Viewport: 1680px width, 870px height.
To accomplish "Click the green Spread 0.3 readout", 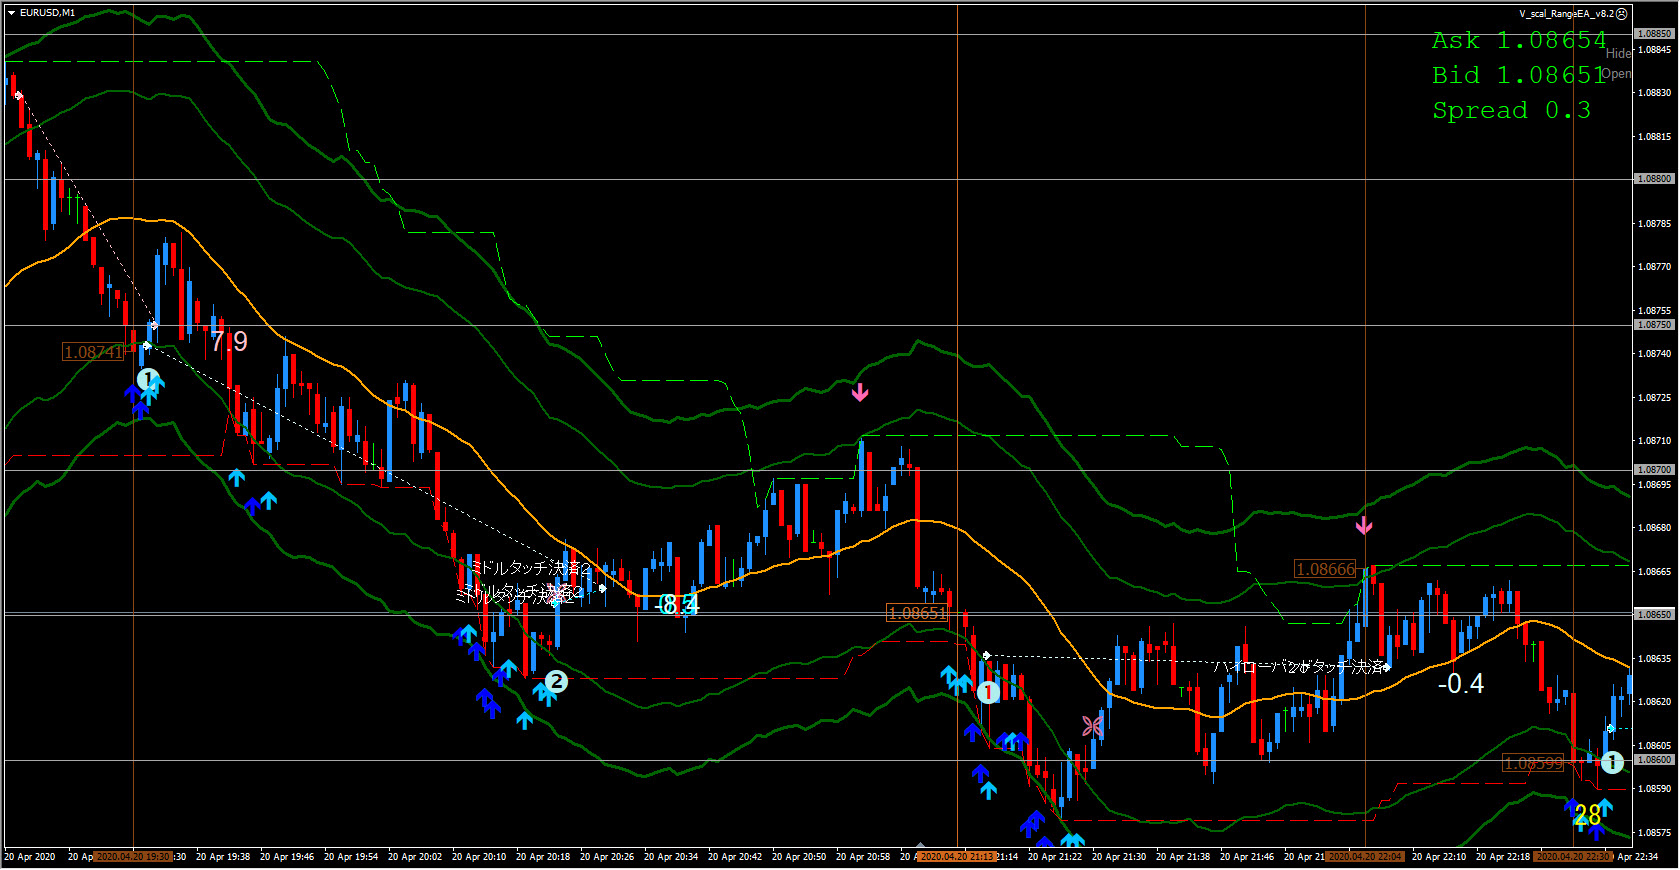I will tap(1511, 110).
